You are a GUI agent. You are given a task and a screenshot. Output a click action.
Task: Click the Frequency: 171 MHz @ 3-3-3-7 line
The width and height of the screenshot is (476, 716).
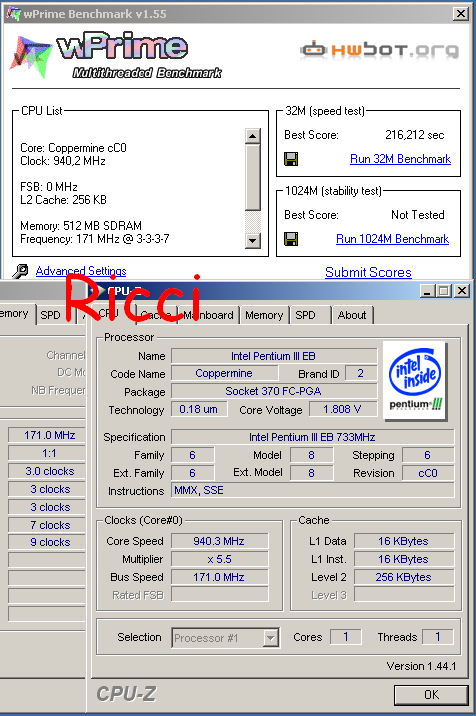tap(95, 239)
